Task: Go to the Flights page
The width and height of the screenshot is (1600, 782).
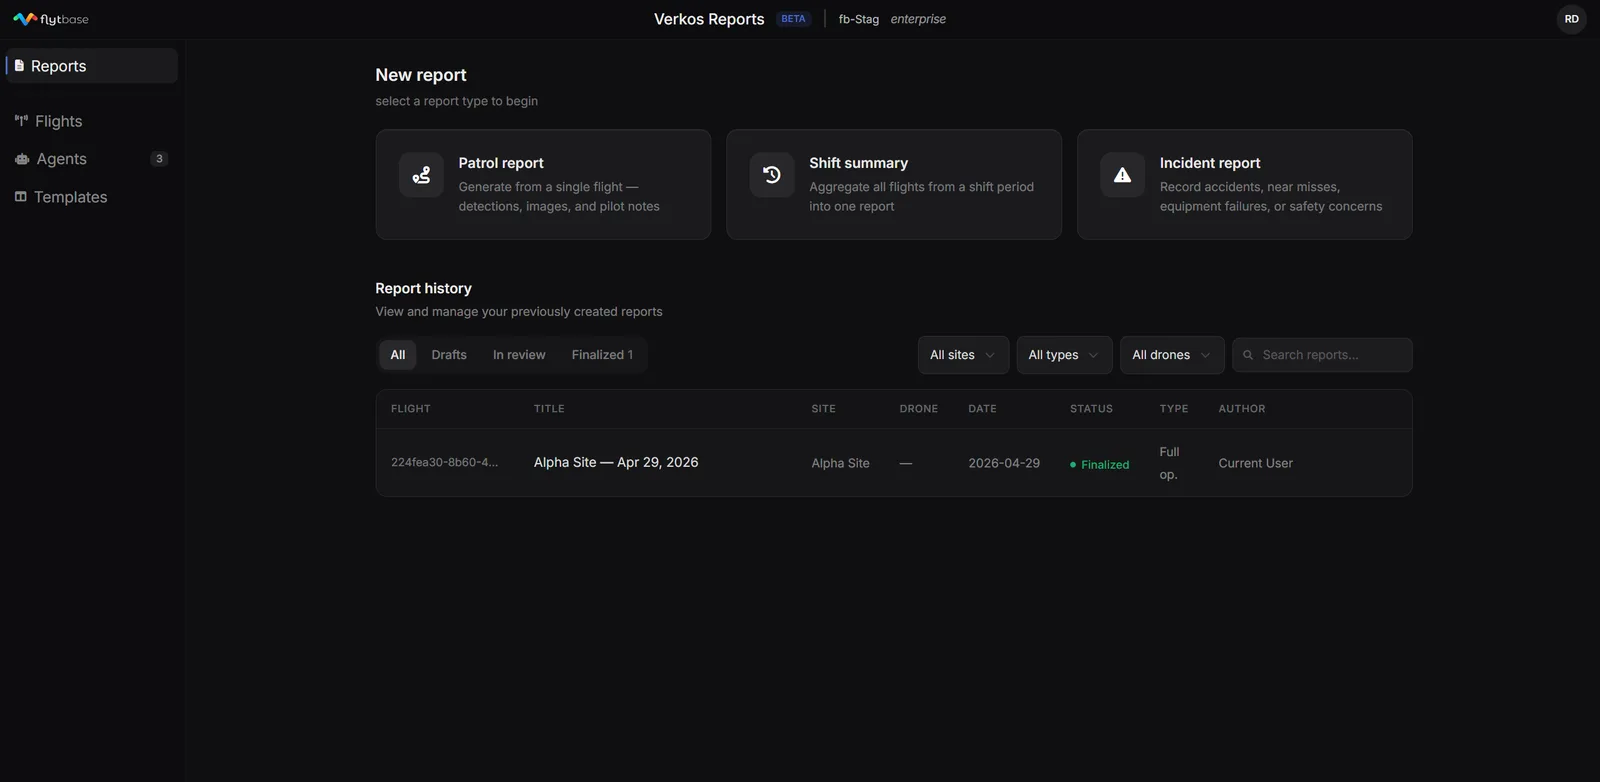Action: (91, 121)
